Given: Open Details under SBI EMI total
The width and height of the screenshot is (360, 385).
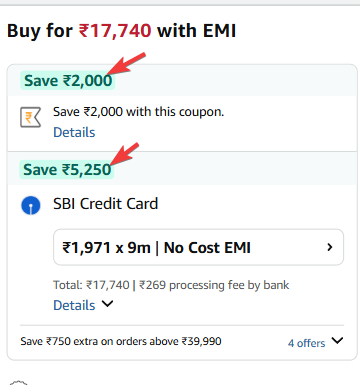Looking at the screenshot, I should point(74,305).
